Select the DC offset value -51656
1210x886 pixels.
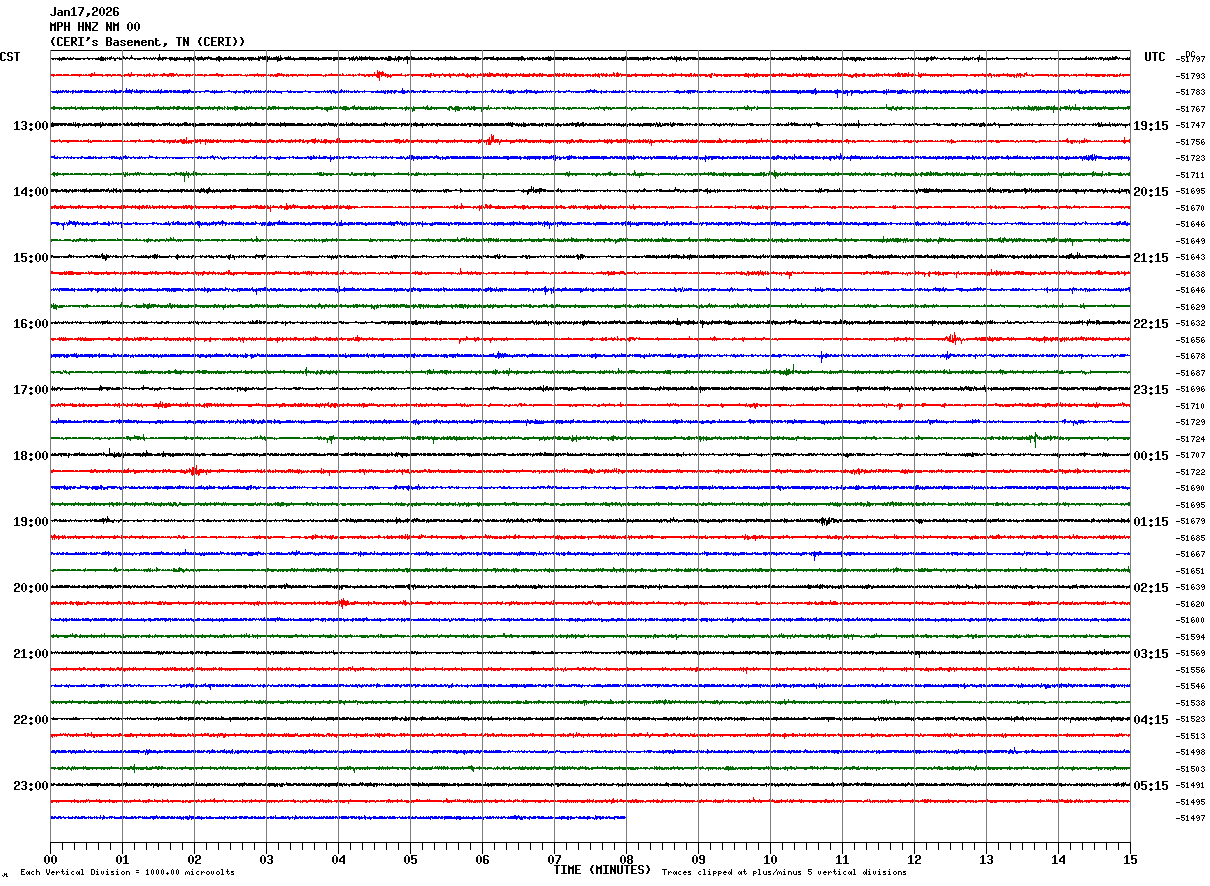(x=1191, y=340)
